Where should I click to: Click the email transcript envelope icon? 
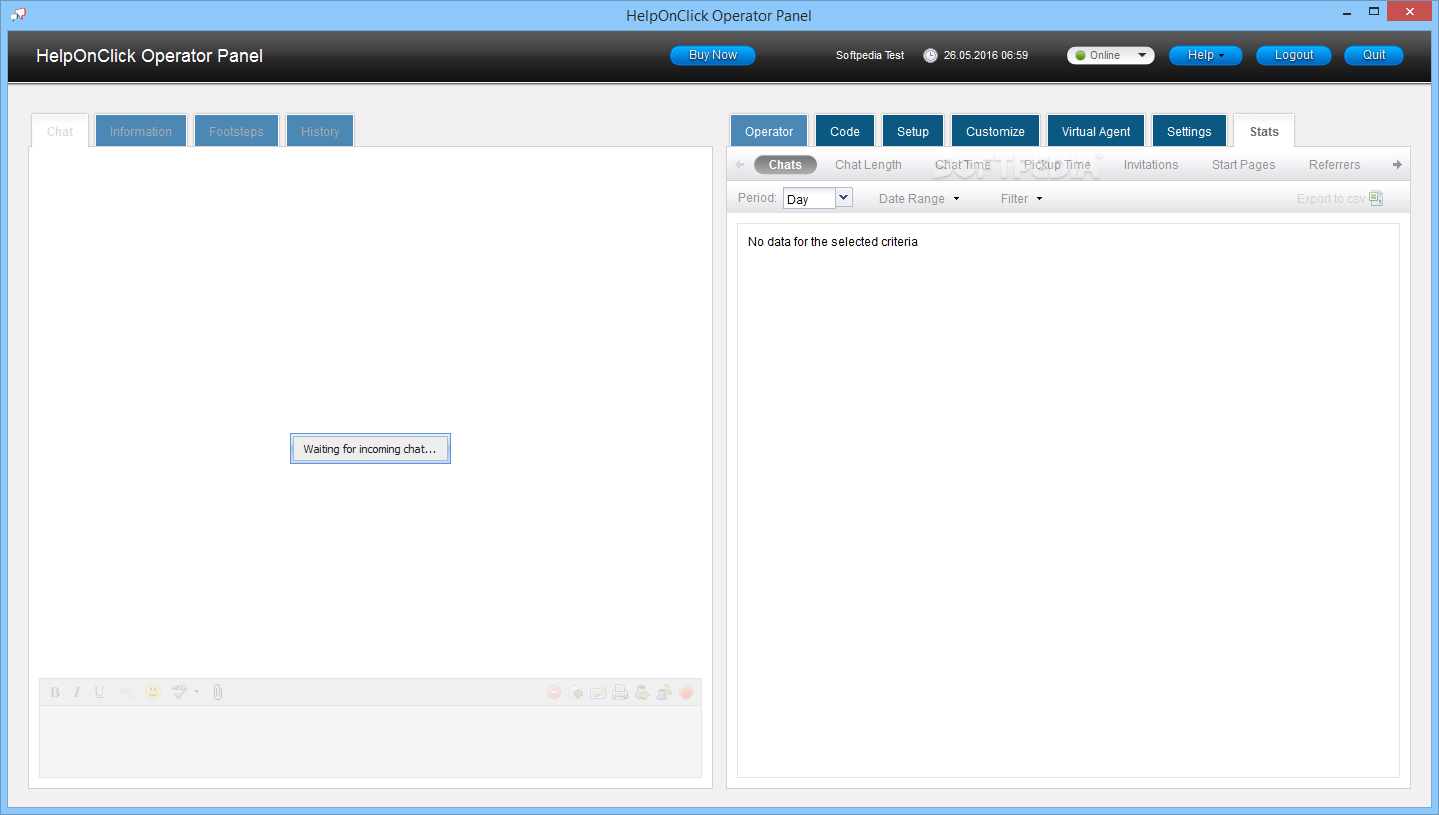point(598,692)
